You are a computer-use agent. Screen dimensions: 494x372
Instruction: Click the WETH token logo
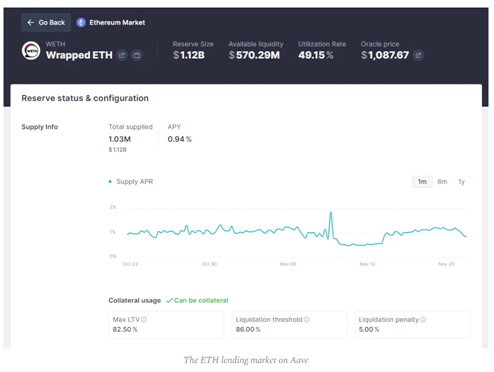tap(31, 51)
